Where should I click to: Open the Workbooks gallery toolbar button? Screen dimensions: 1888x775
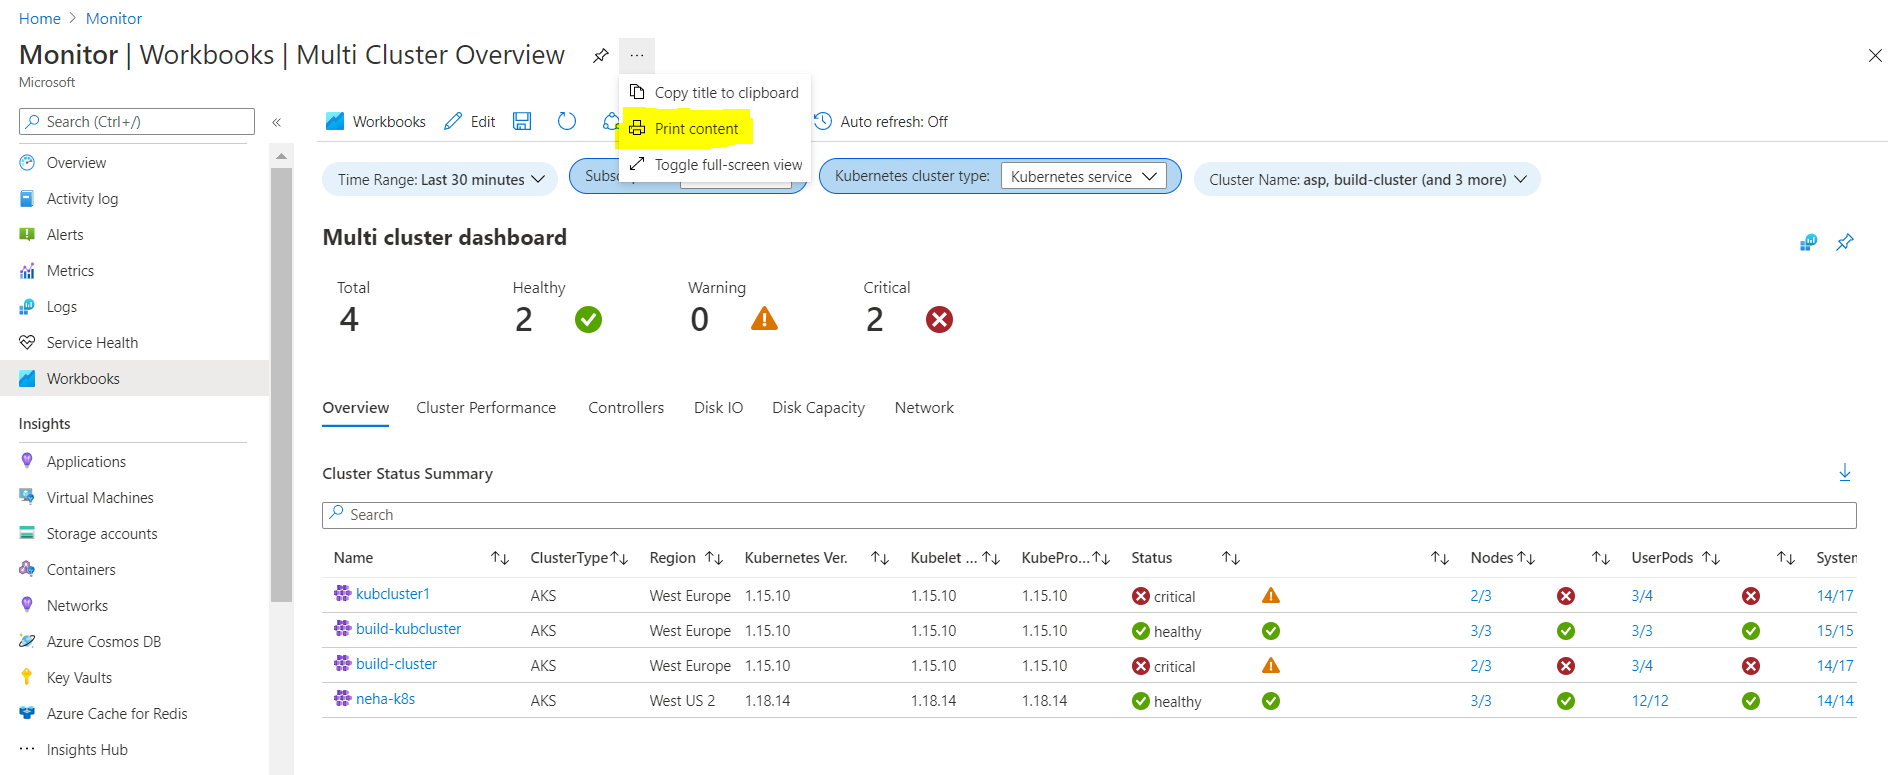[376, 121]
